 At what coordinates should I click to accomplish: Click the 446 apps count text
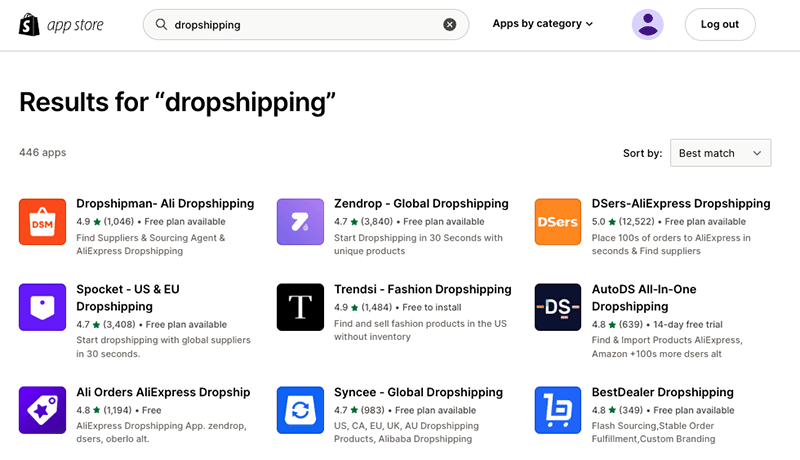pos(43,152)
